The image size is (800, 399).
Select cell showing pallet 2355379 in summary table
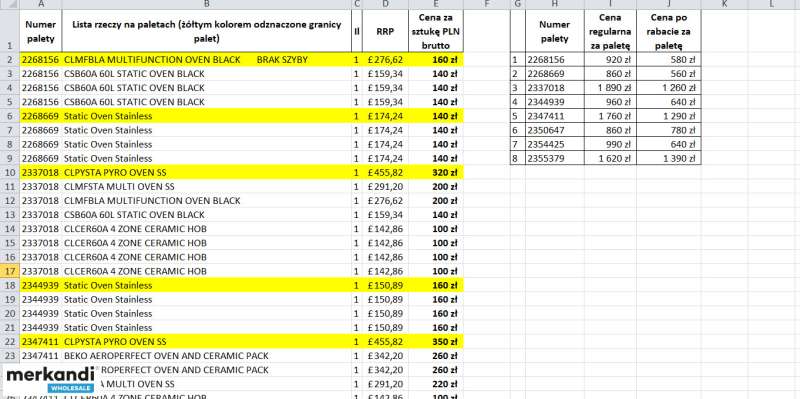click(555, 158)
